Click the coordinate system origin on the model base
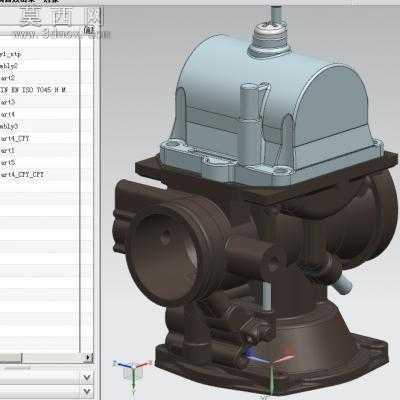 (x=272, y=364)
